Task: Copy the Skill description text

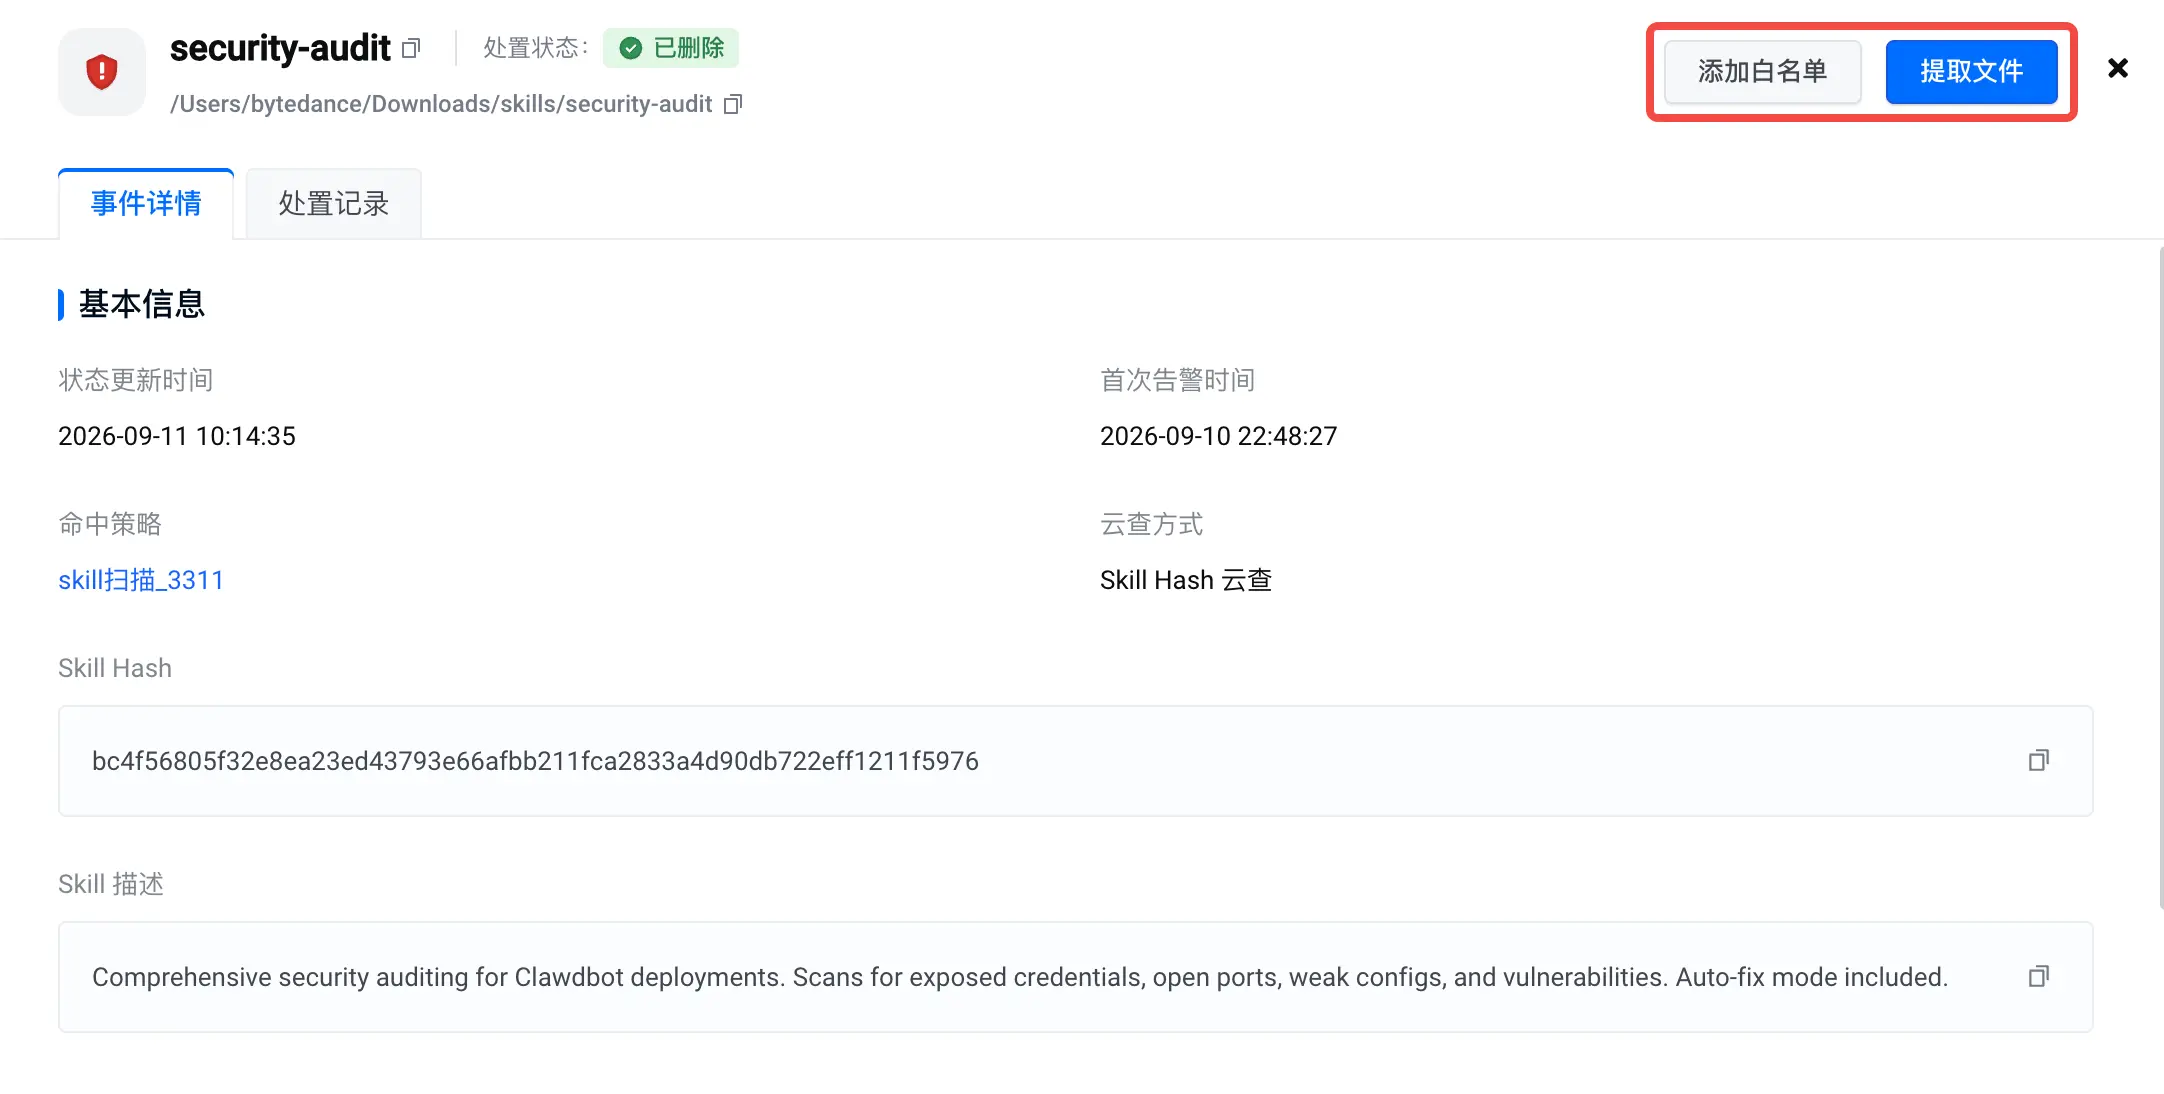Action: [x=2038, y=977]
